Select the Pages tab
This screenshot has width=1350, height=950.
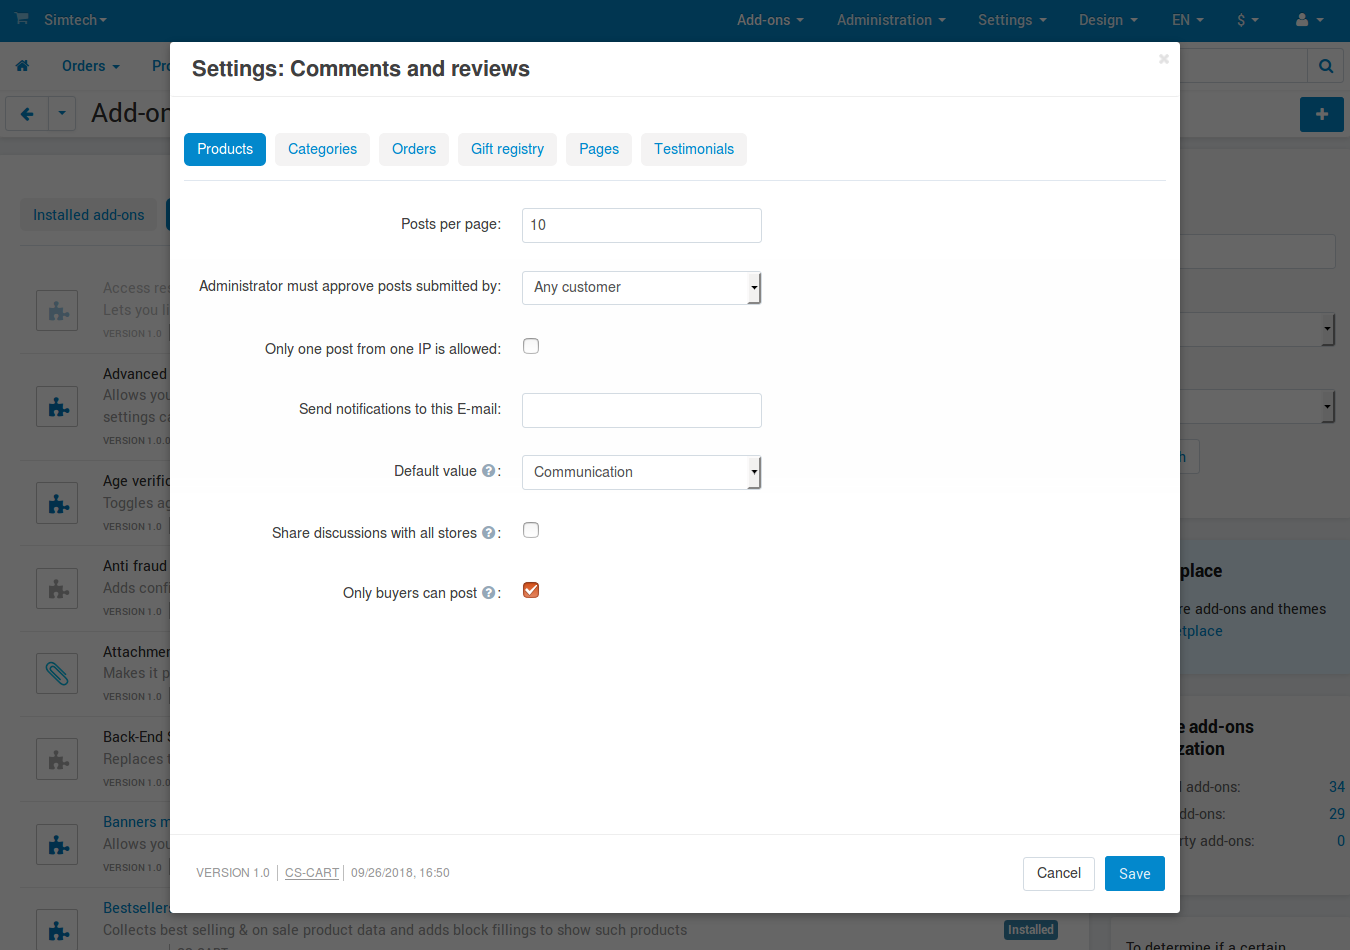(x=599, y=149)
